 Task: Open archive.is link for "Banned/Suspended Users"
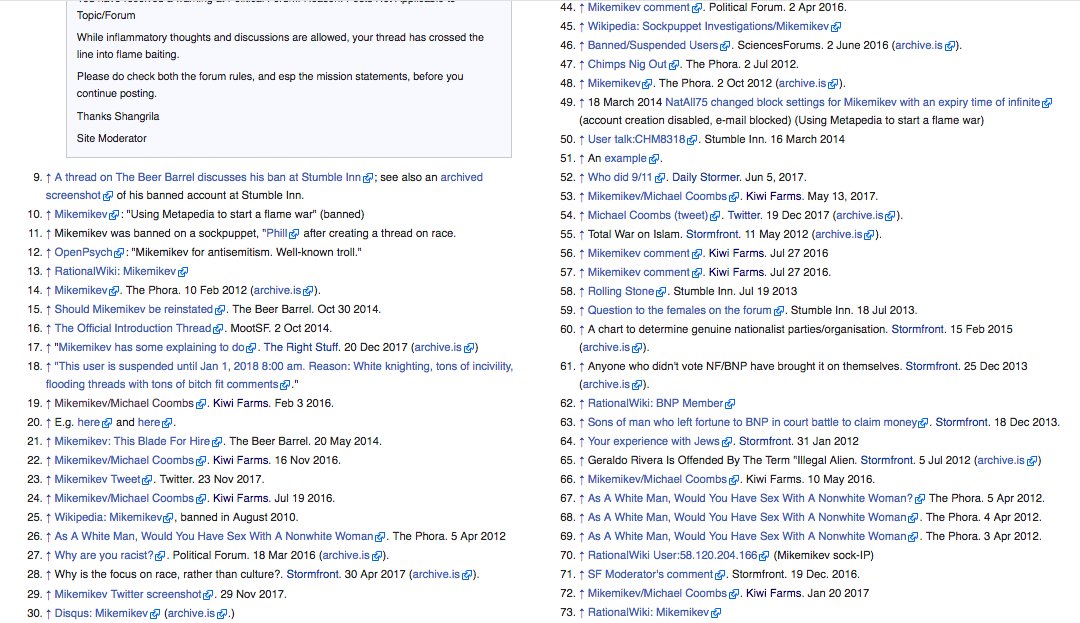(x=919, y=45)
